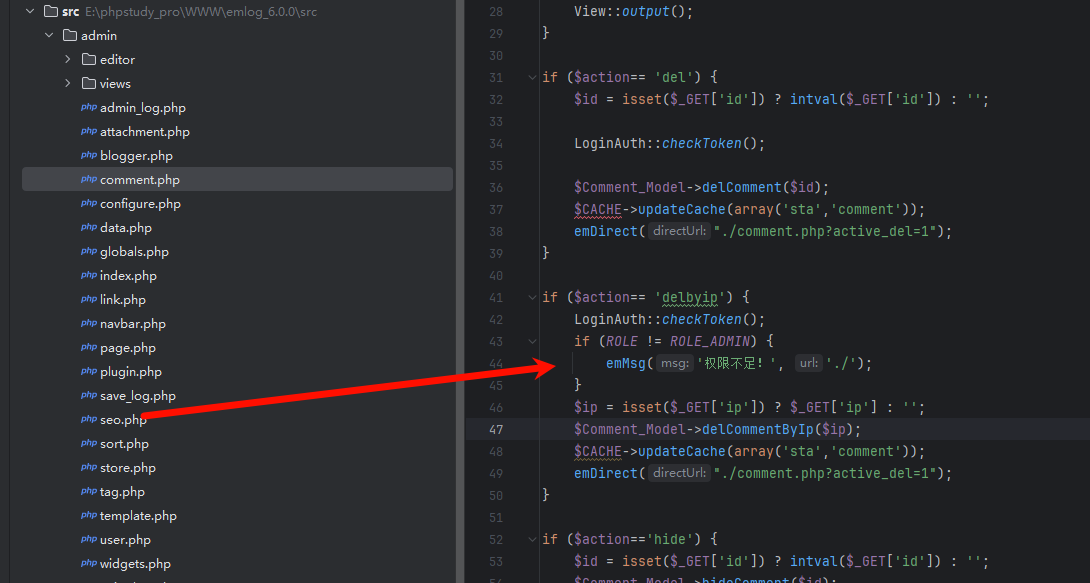
Task: Click the views folder icon
Action: pyautogui.click(x=89, y=84)
